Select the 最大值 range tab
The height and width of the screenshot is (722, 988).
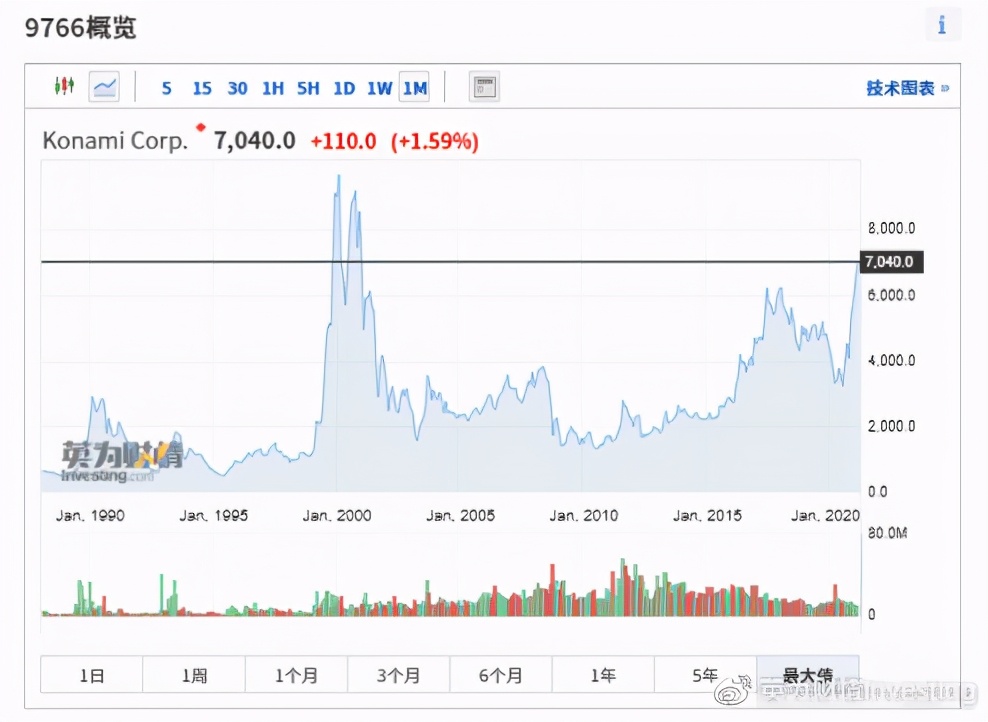point(808,675)
